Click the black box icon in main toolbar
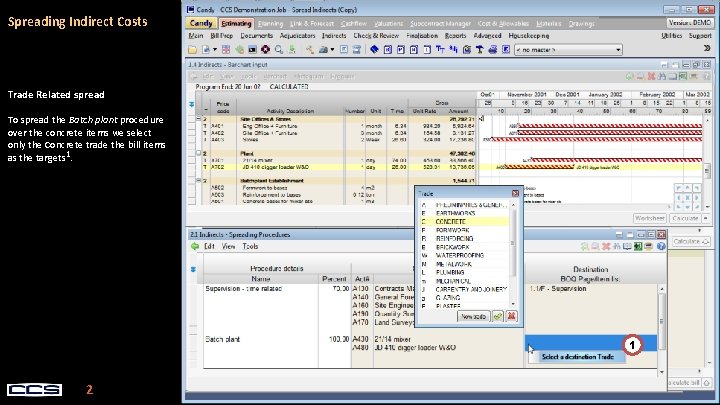 (x=252, y=50)
